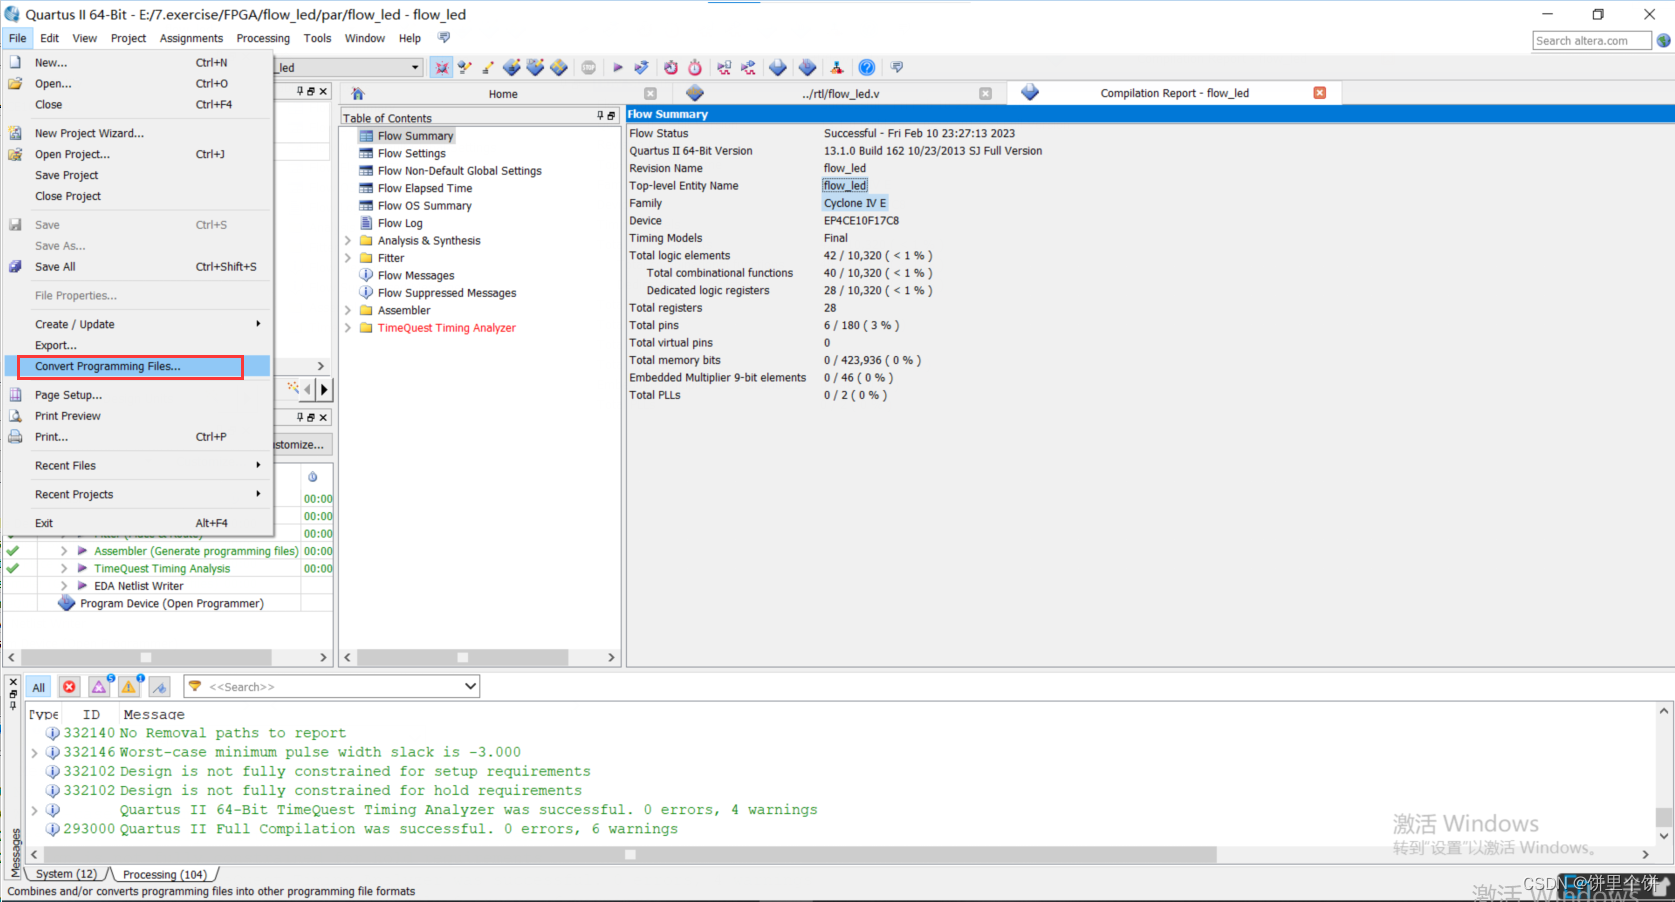The width and height of the screenshot is (1675, 902).
Task: Expand TimeQuest Timing Analyzer folder
Action: click(x=348, y=328)
